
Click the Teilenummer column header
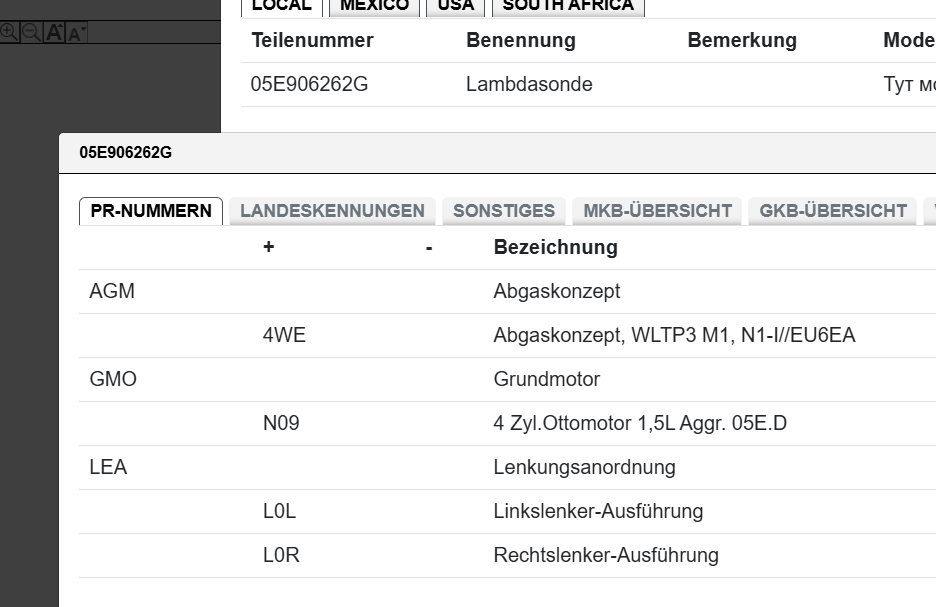click(312, 41)
